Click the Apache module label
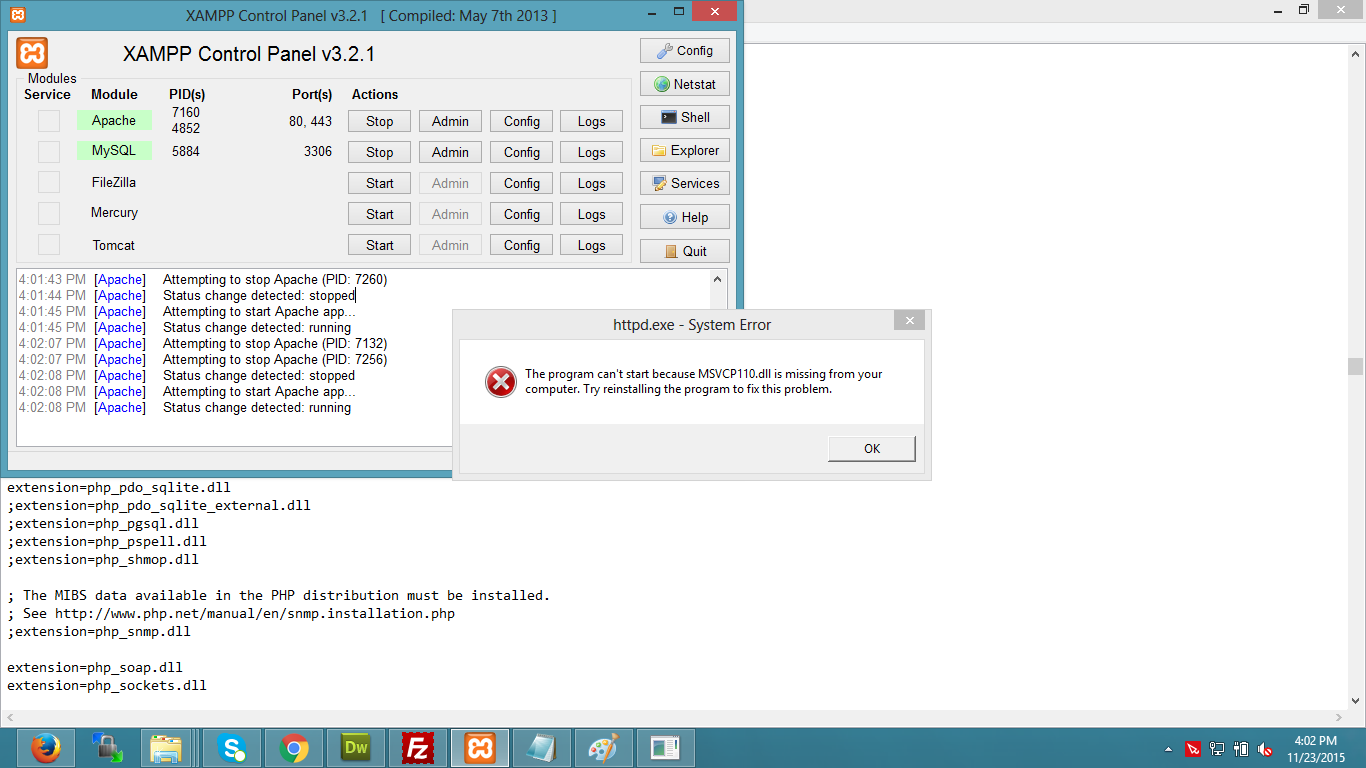This screenshot has width=1366, height=768. (x=114, y=120)
